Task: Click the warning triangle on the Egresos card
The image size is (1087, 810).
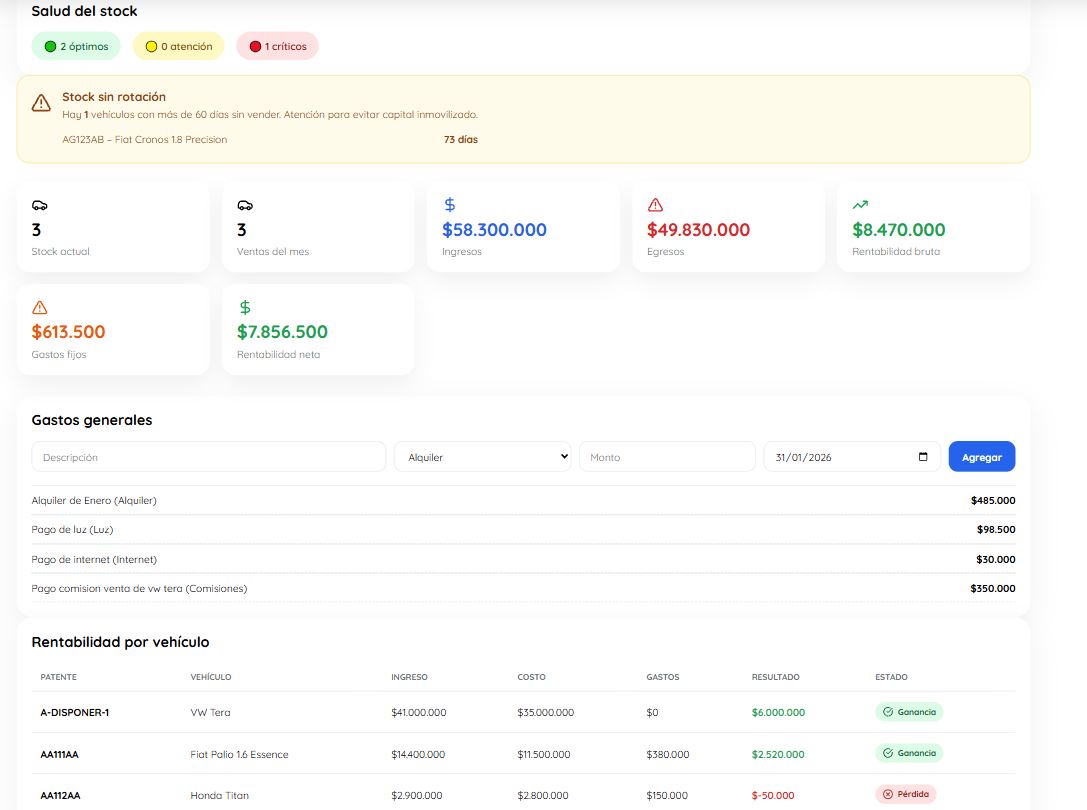Action: [x=654, y=204]
